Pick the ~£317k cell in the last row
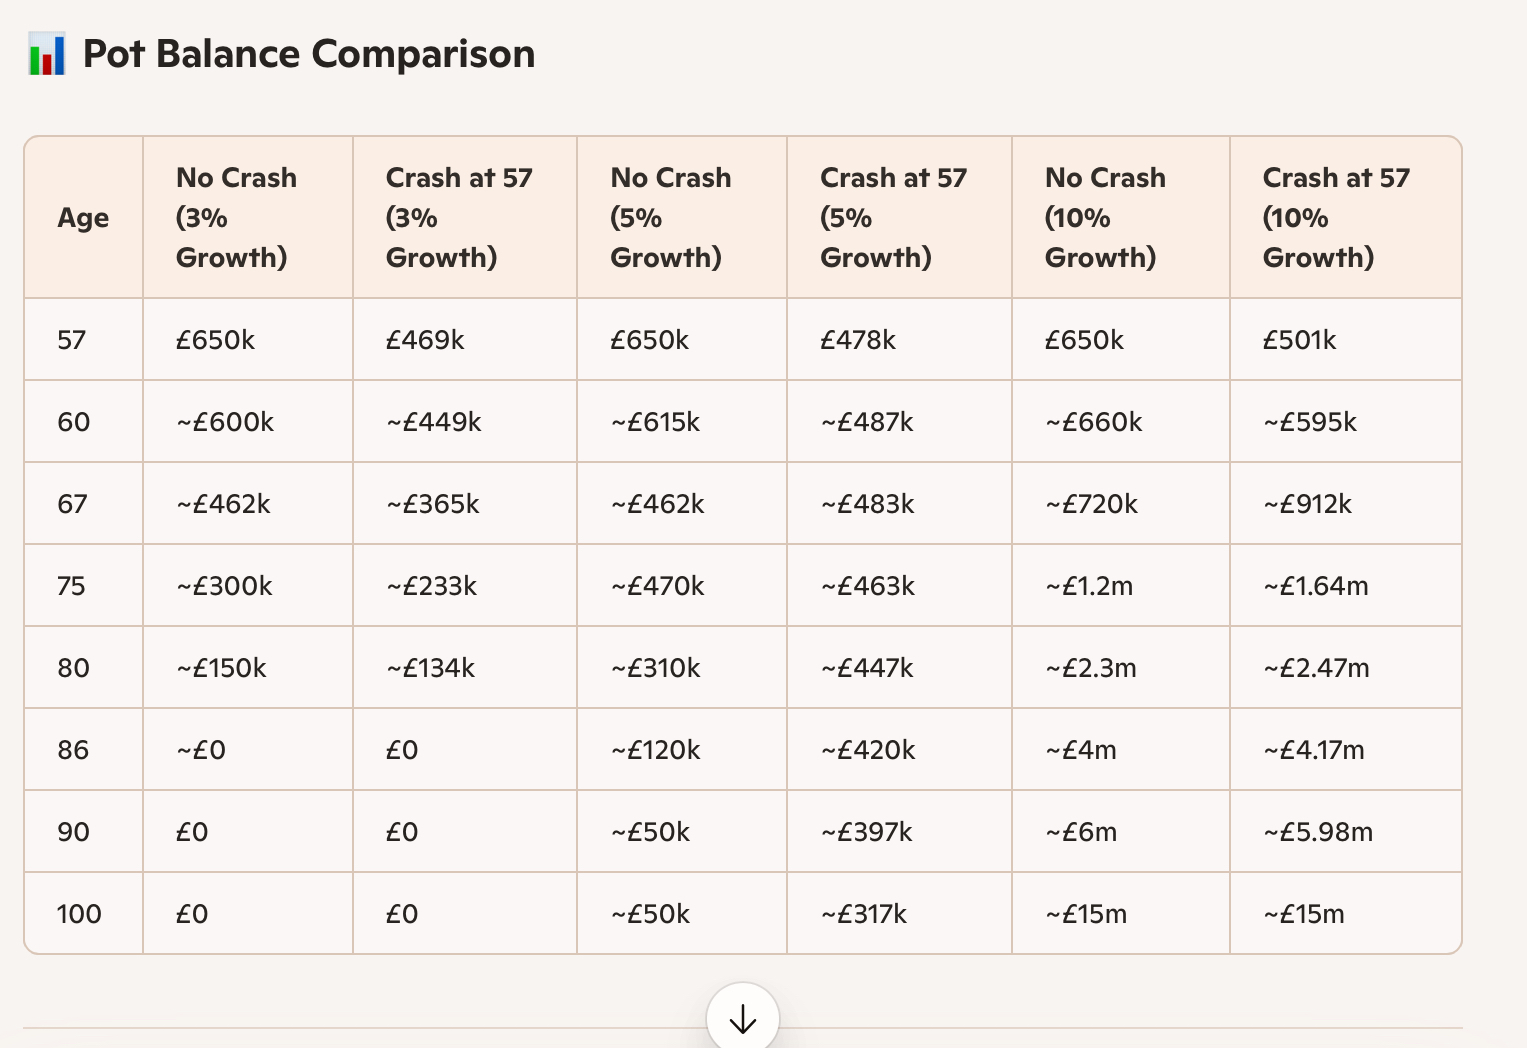Screen dimensions: 1527x1048 coord(864,914)
